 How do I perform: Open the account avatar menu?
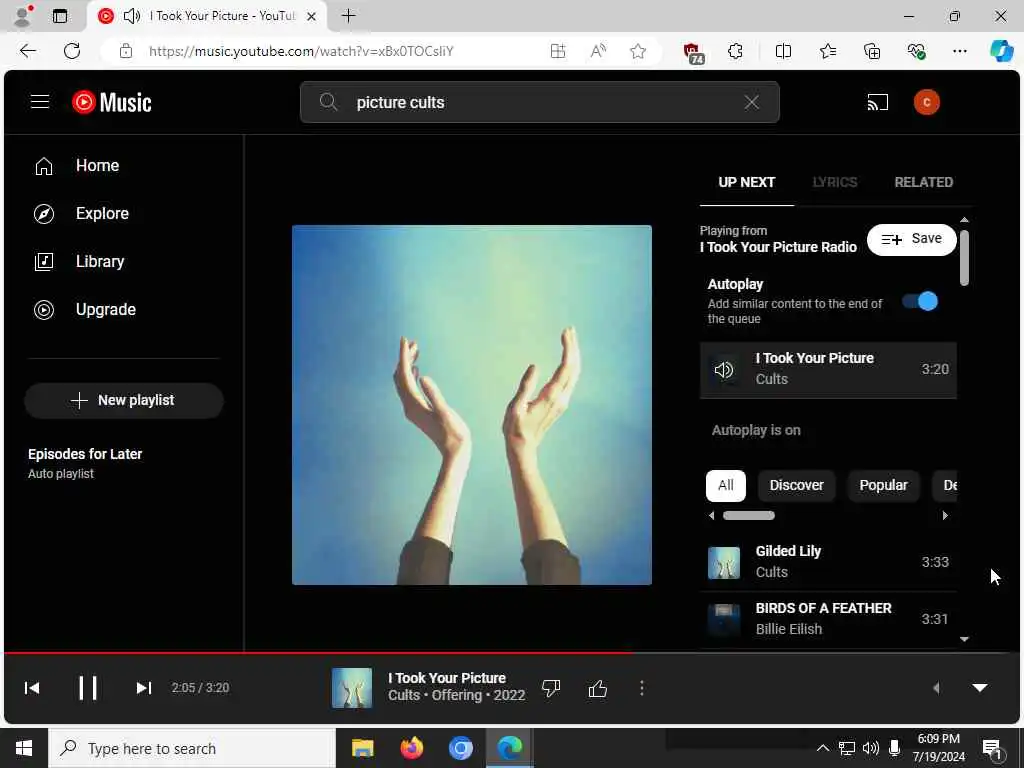point(926,103)
